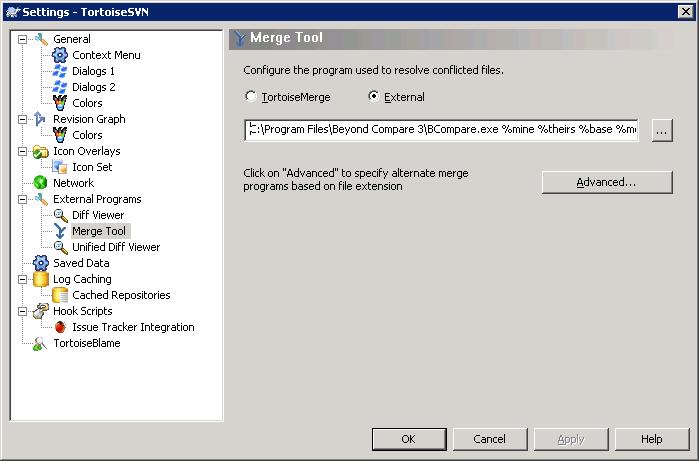The height and width of the screenshot is (461, 699).
Task: Open the Unified Diff Viewer settings page
Action: tap(116, 247)
